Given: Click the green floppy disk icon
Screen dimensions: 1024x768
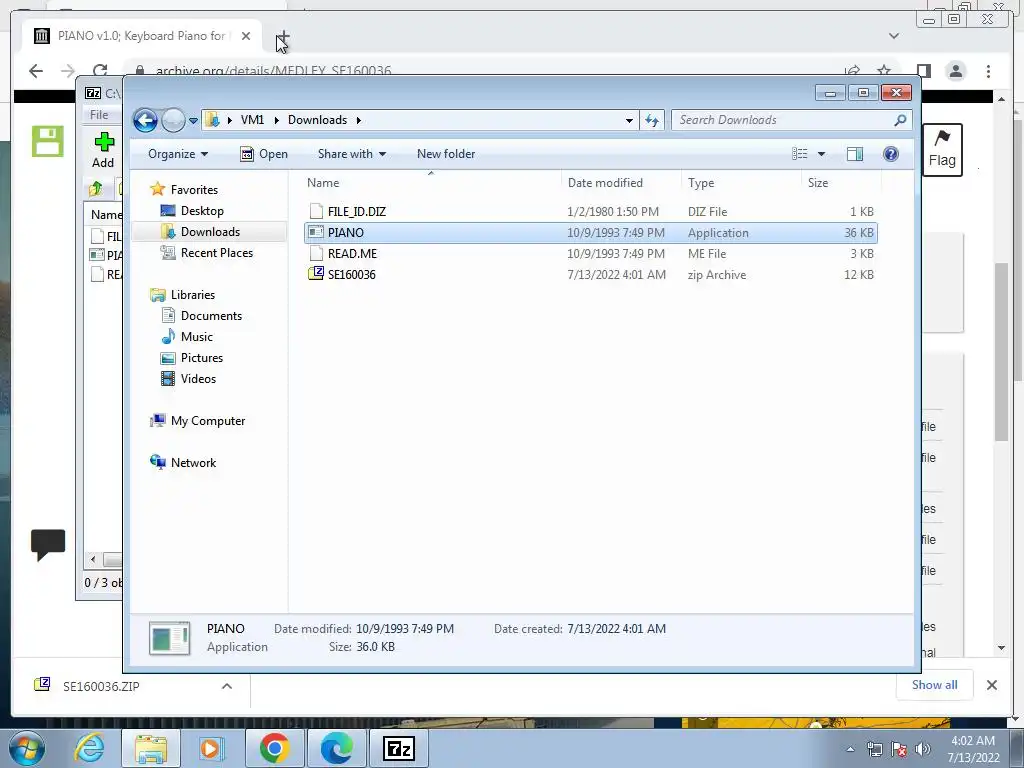Looking at the screenshot, I should coord(48,141).
